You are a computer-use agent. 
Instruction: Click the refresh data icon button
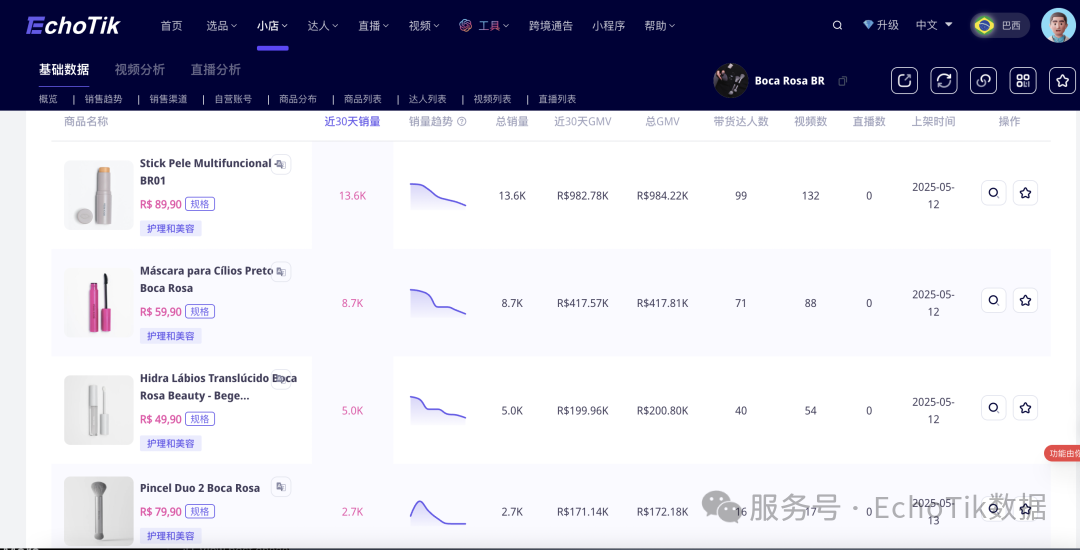click(944, 81)
